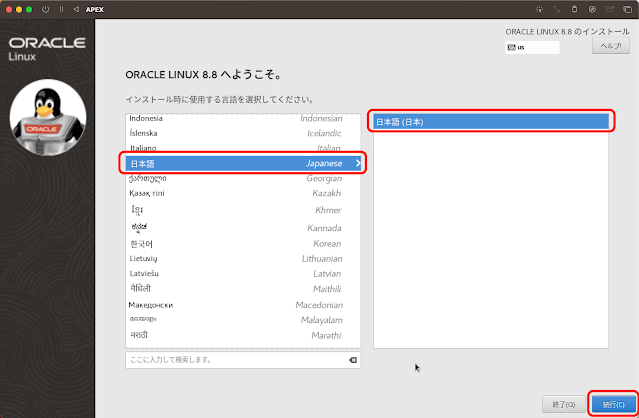Select the Íslenska Icelandic row
The width and height of the screenshot is (639, 418).
(243, 133)
